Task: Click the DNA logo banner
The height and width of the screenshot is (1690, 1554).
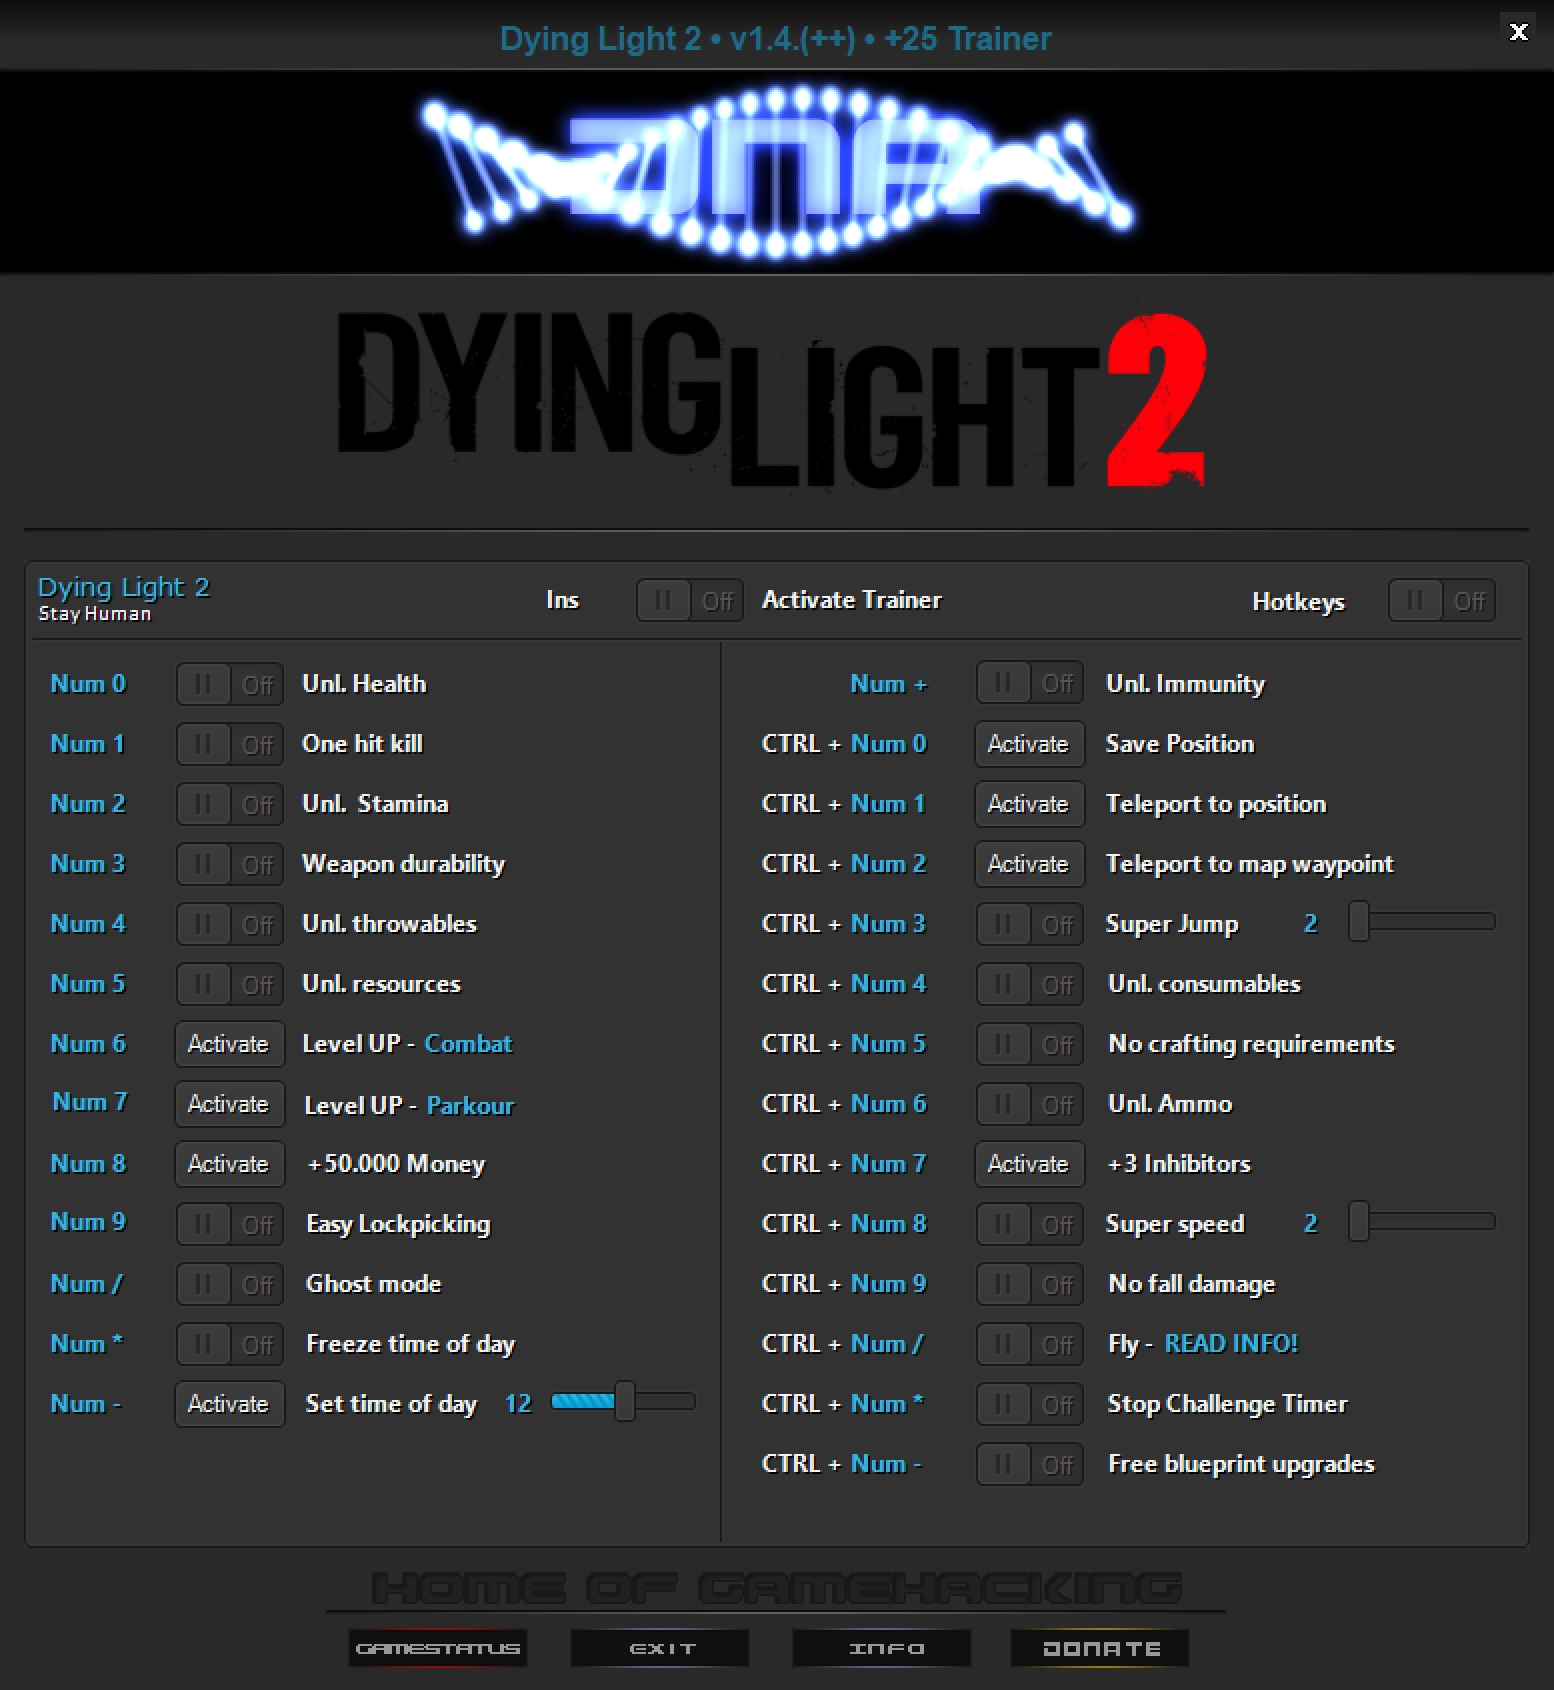Action: coord(777,172)
